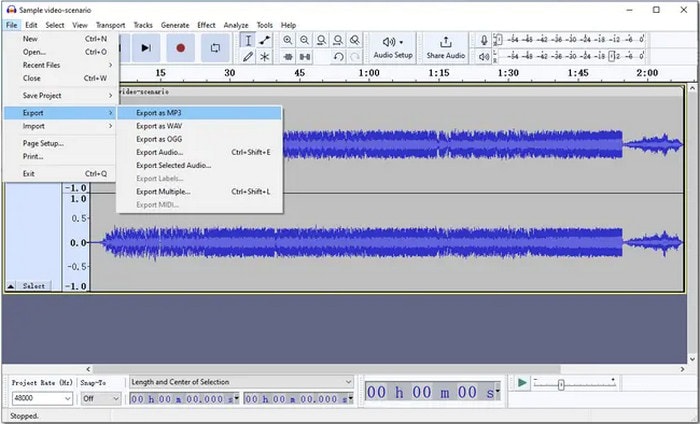Click the Play-at-Speed green button
The width and height of the screenshot is (700, 424).
click(x=522, y=382)
